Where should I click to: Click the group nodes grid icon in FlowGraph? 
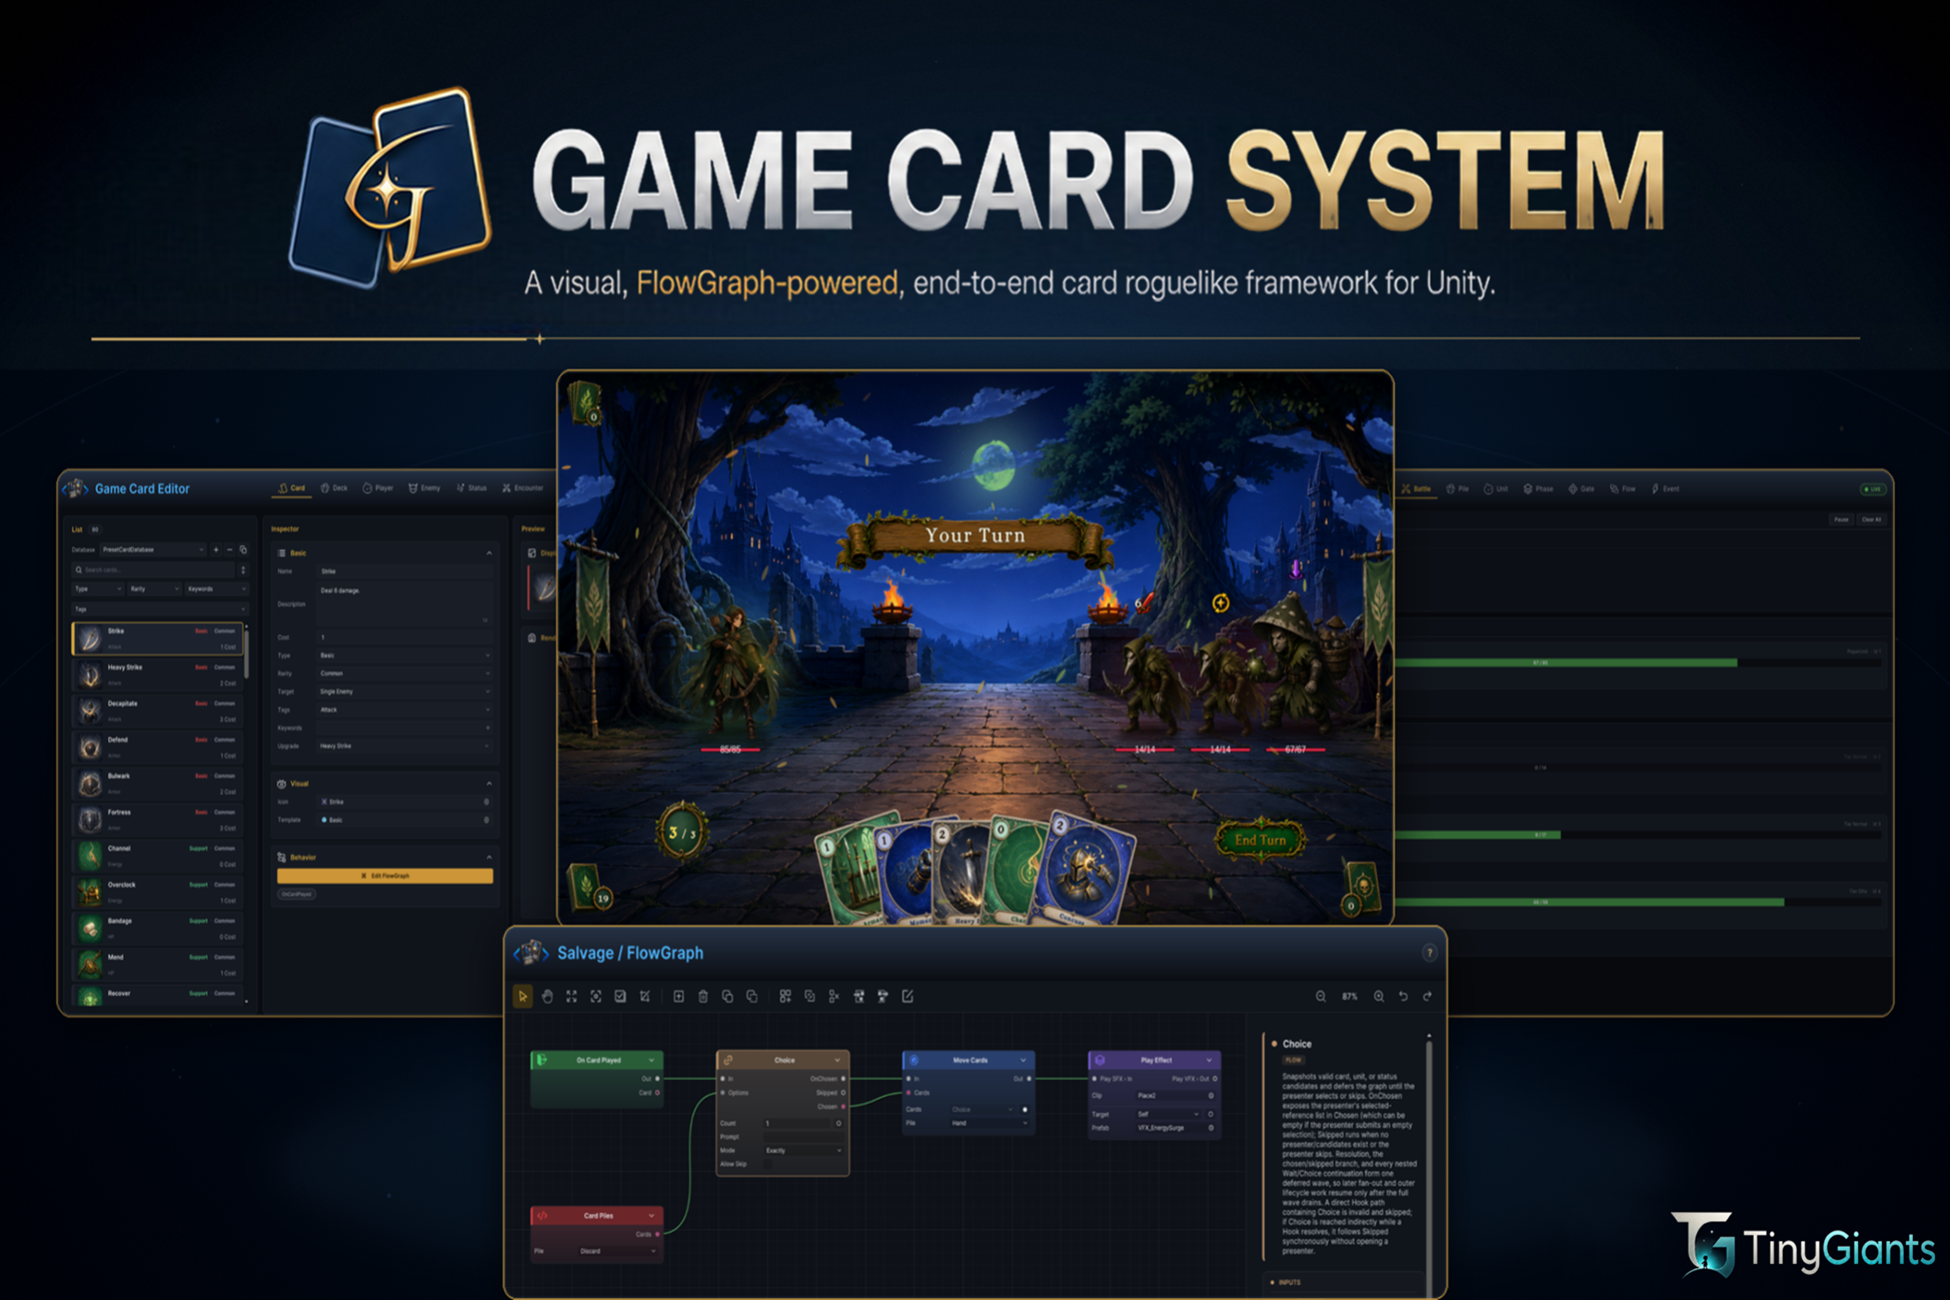[x=785, y=996]
